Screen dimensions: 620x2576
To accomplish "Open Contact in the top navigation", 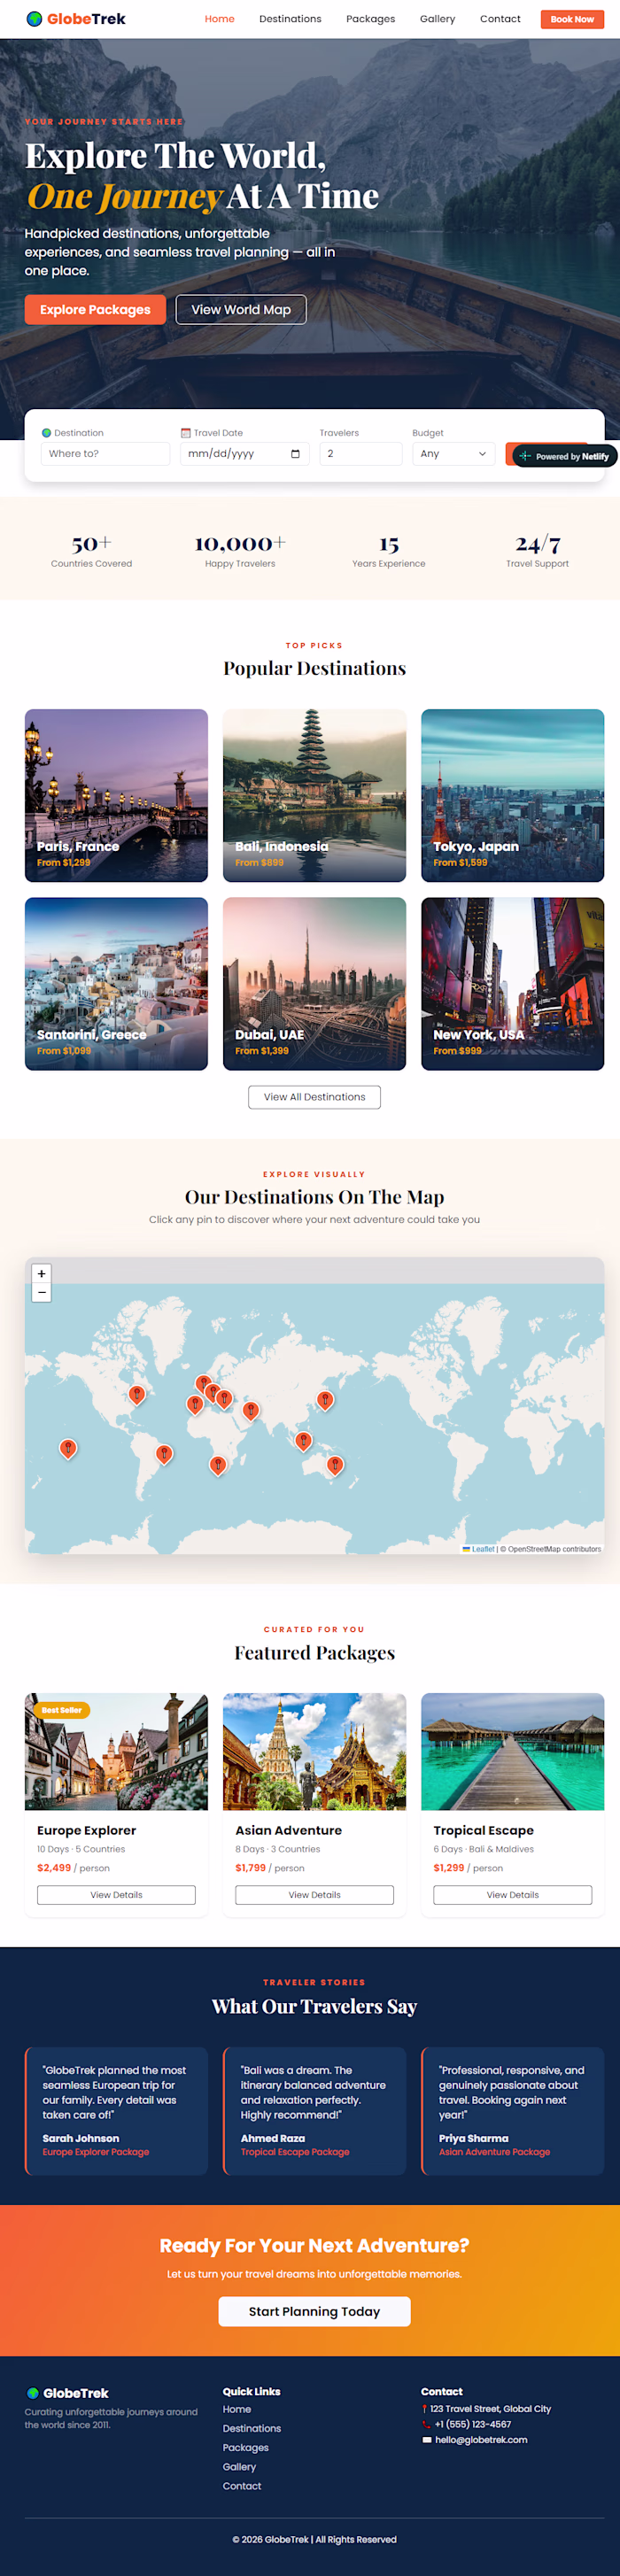I will (x=500, y=19).
